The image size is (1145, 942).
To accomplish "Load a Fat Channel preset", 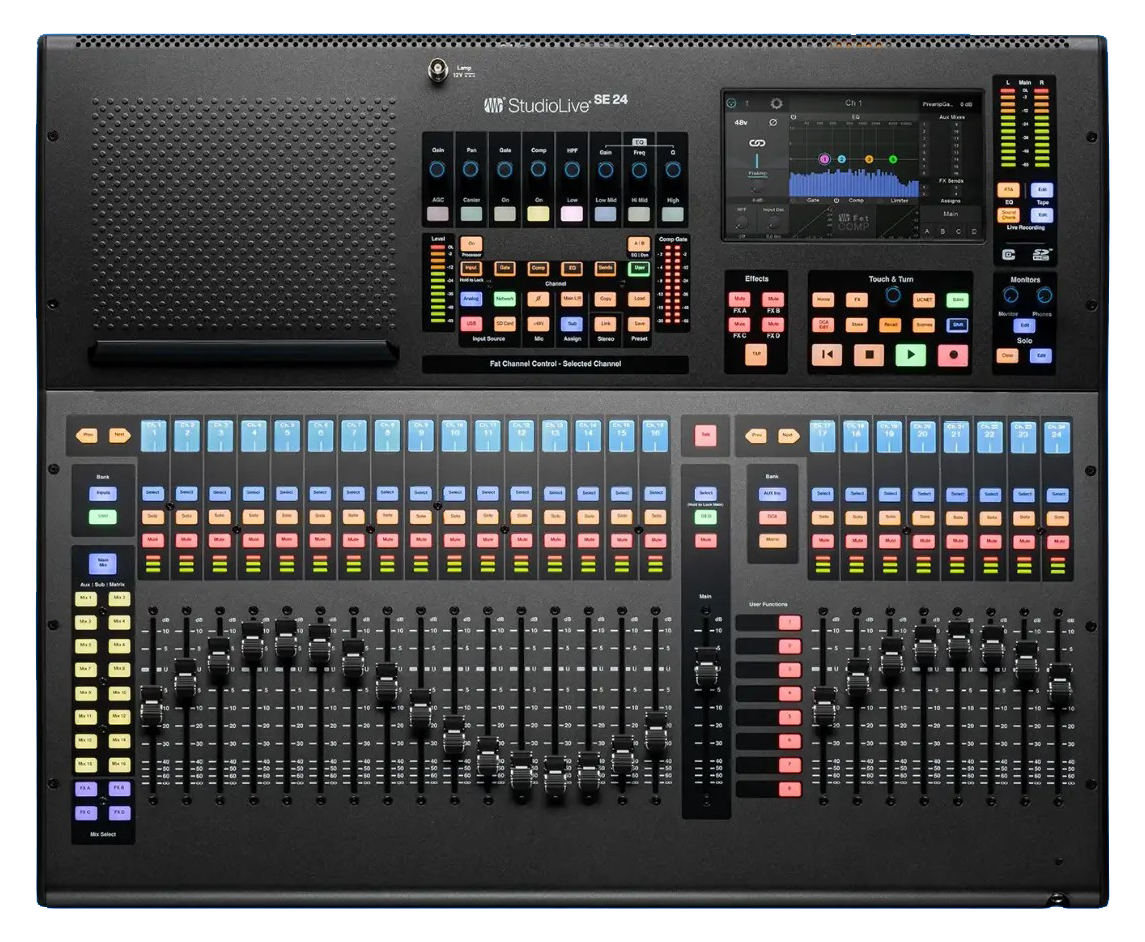I will tap(640, 299).
